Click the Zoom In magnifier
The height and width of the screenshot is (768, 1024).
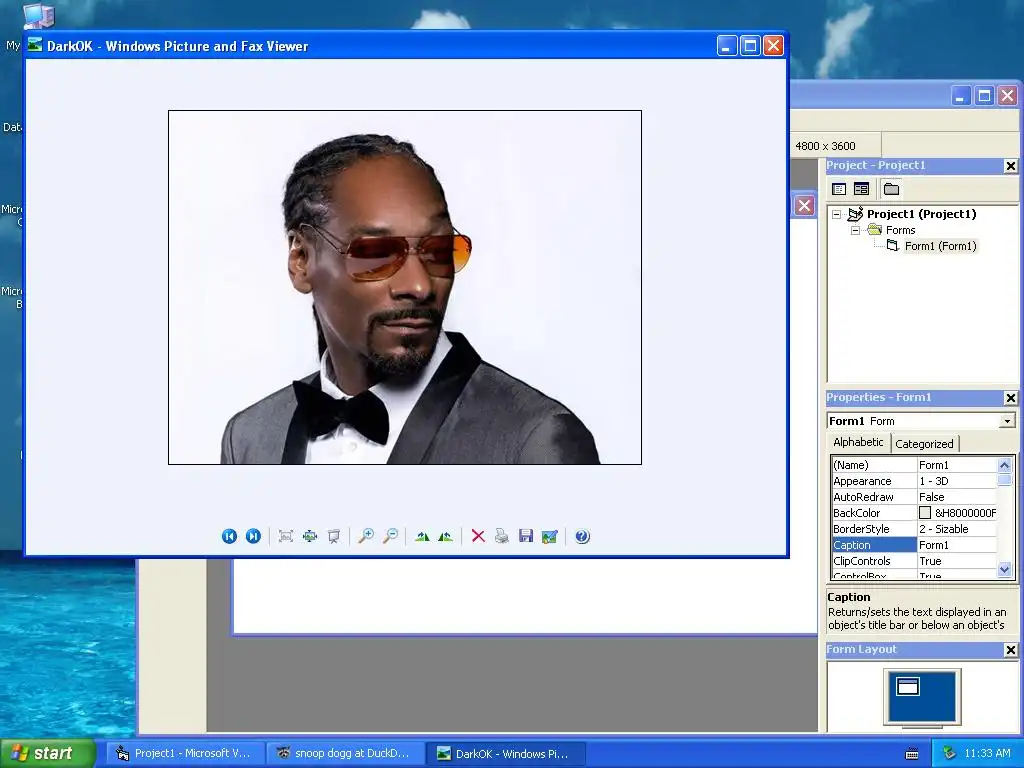coord(366,536)
